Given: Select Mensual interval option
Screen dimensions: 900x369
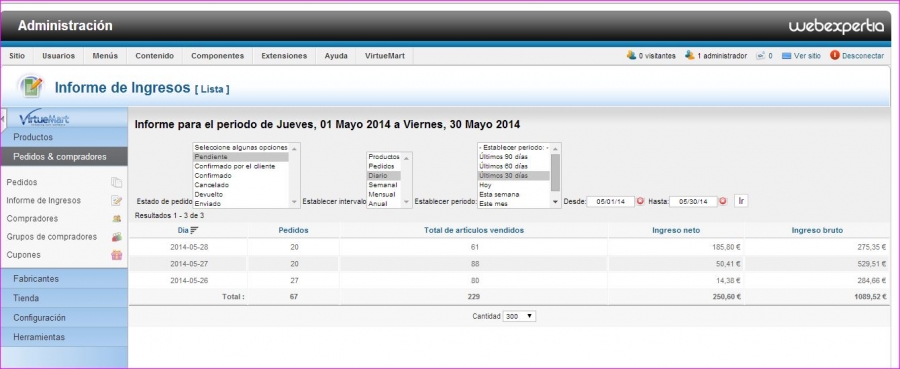Looking at the screenshot, I should click(x=384, y=195).
